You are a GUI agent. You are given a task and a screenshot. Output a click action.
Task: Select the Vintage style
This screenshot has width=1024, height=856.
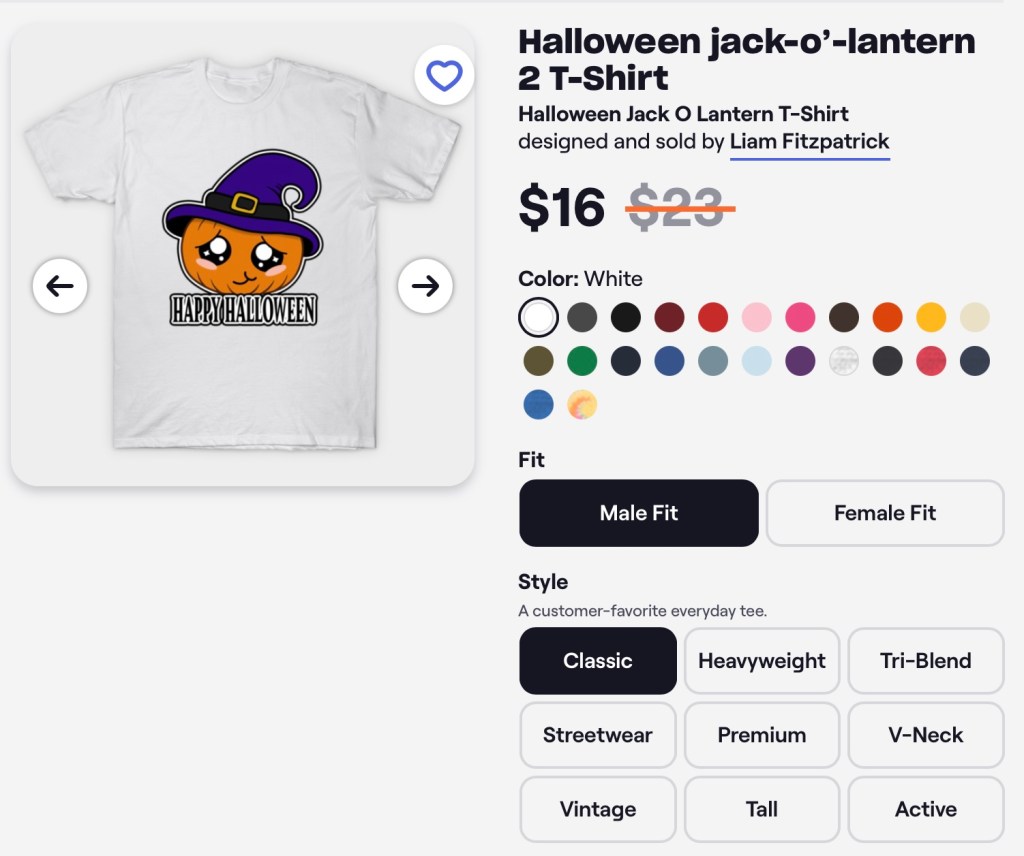click(597, 809)
